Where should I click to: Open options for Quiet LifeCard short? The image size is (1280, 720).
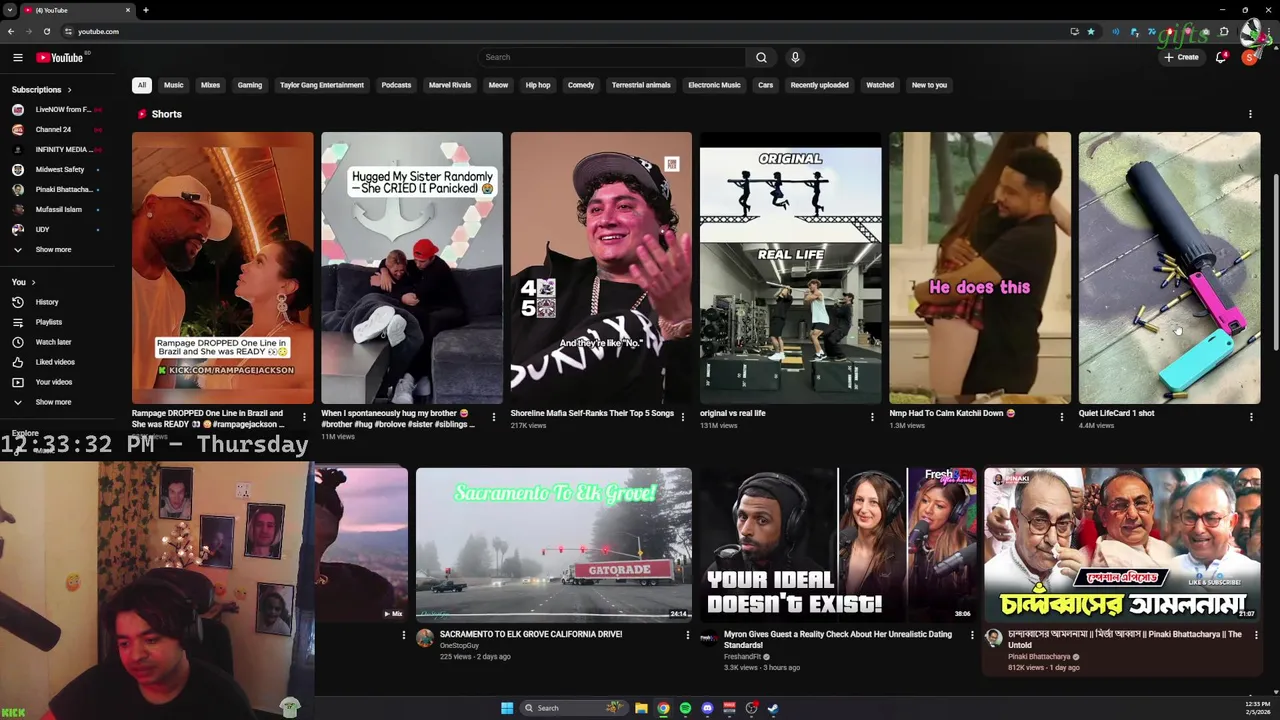pos(1251,416)
